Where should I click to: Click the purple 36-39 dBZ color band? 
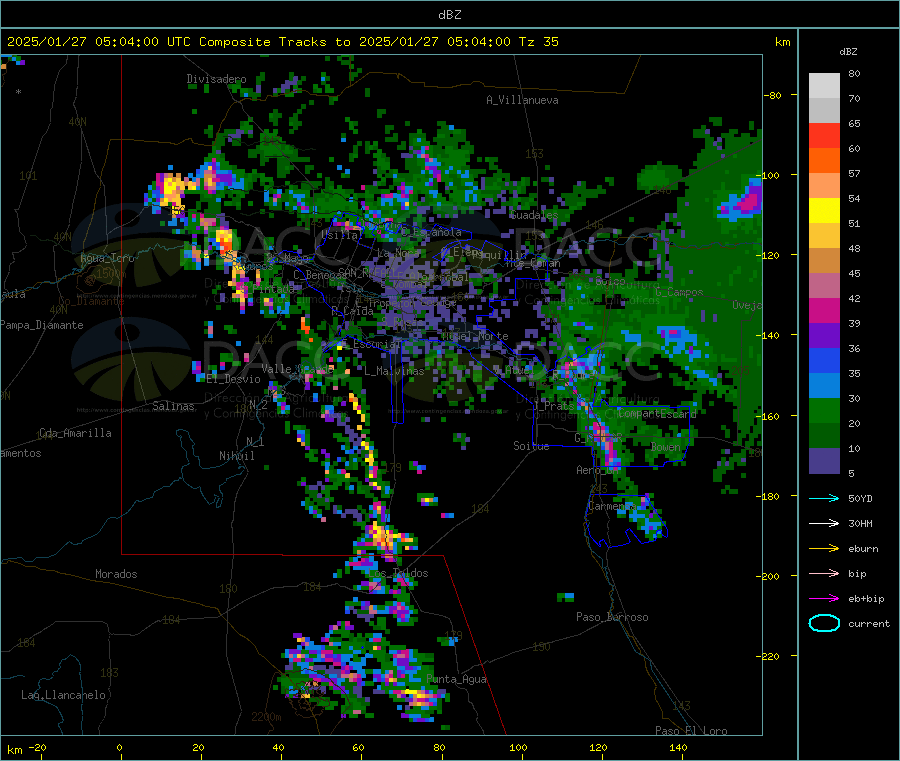824,336
